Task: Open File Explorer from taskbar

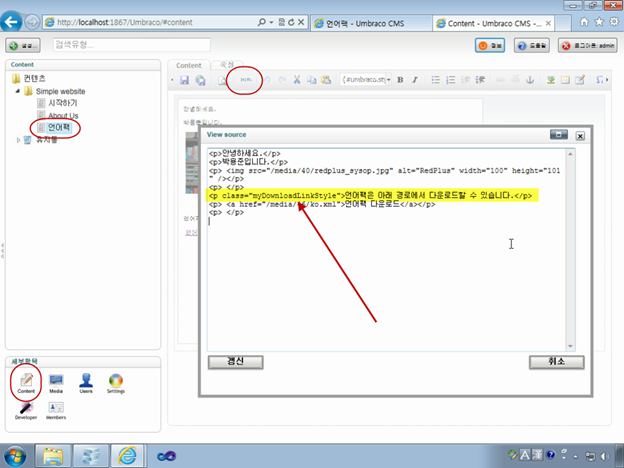Action: [x=53, y=456]
